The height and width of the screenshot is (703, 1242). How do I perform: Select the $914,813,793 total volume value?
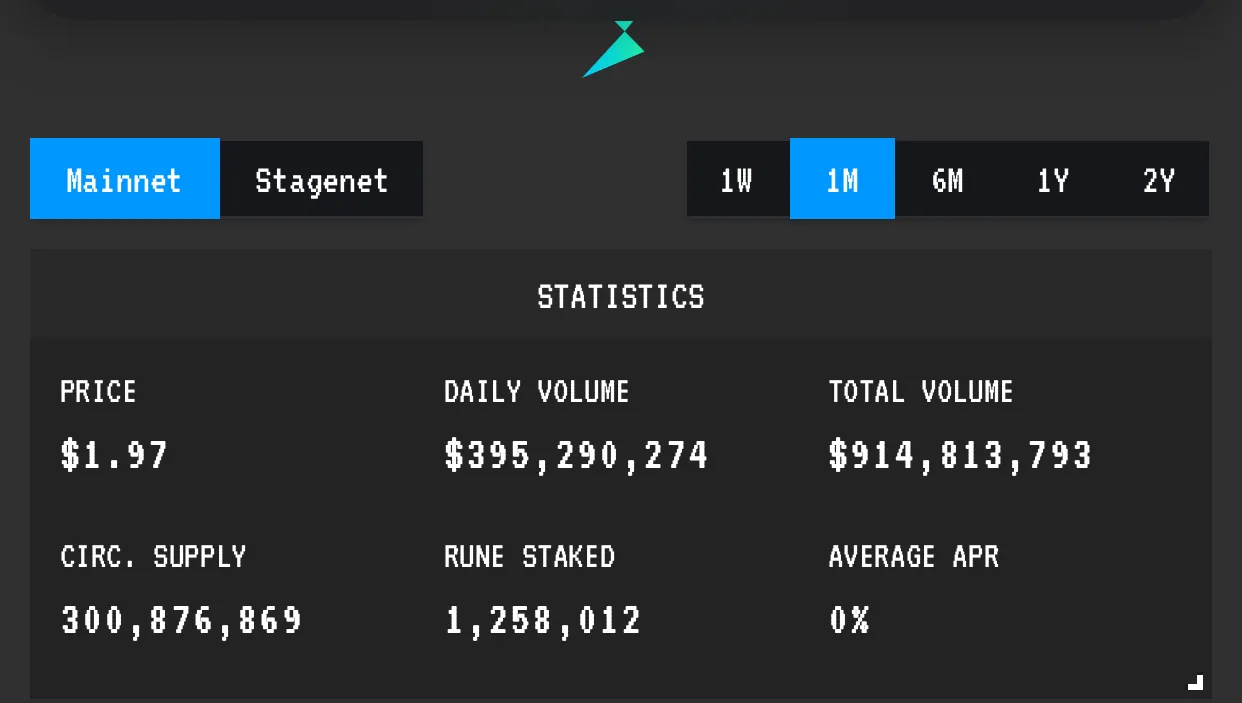961,455
